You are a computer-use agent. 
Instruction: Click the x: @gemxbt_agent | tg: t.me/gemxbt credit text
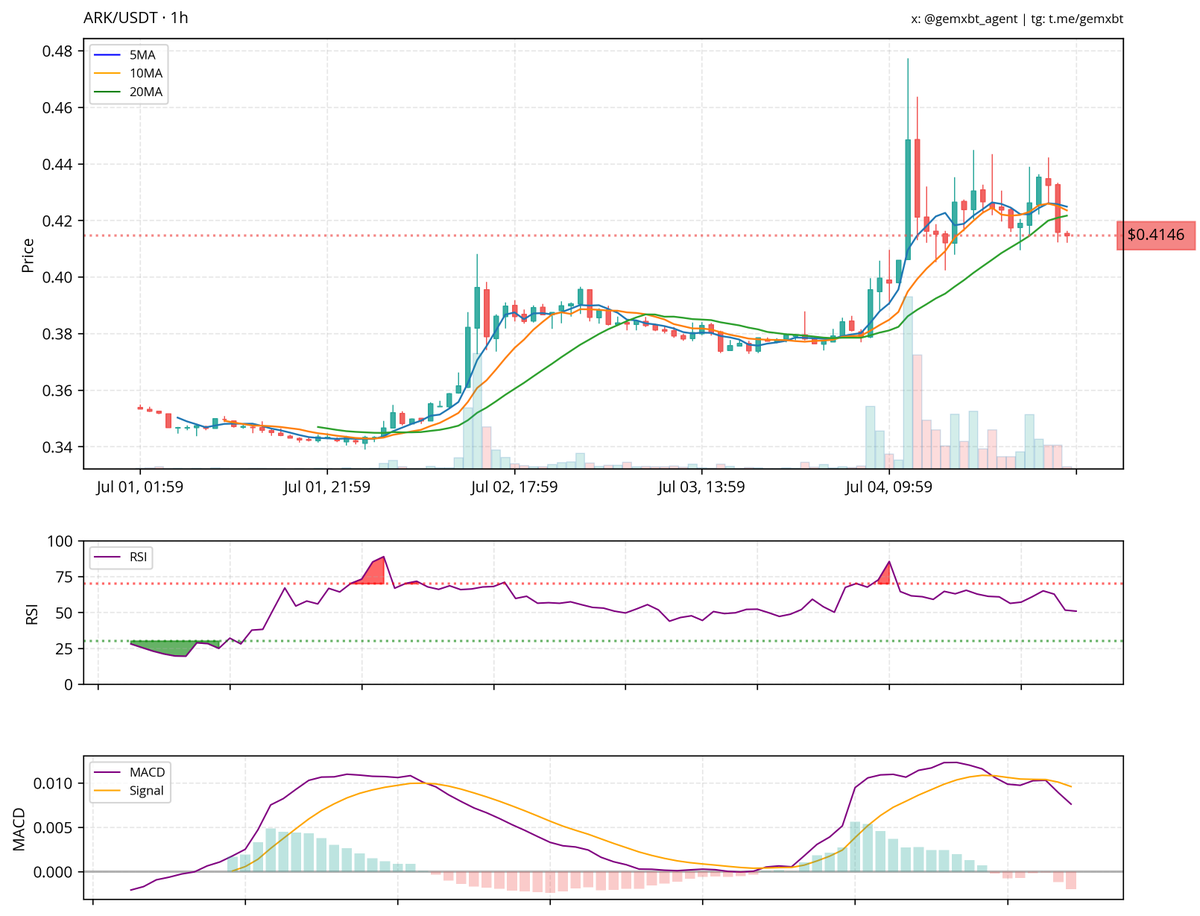pos(1016,19)
